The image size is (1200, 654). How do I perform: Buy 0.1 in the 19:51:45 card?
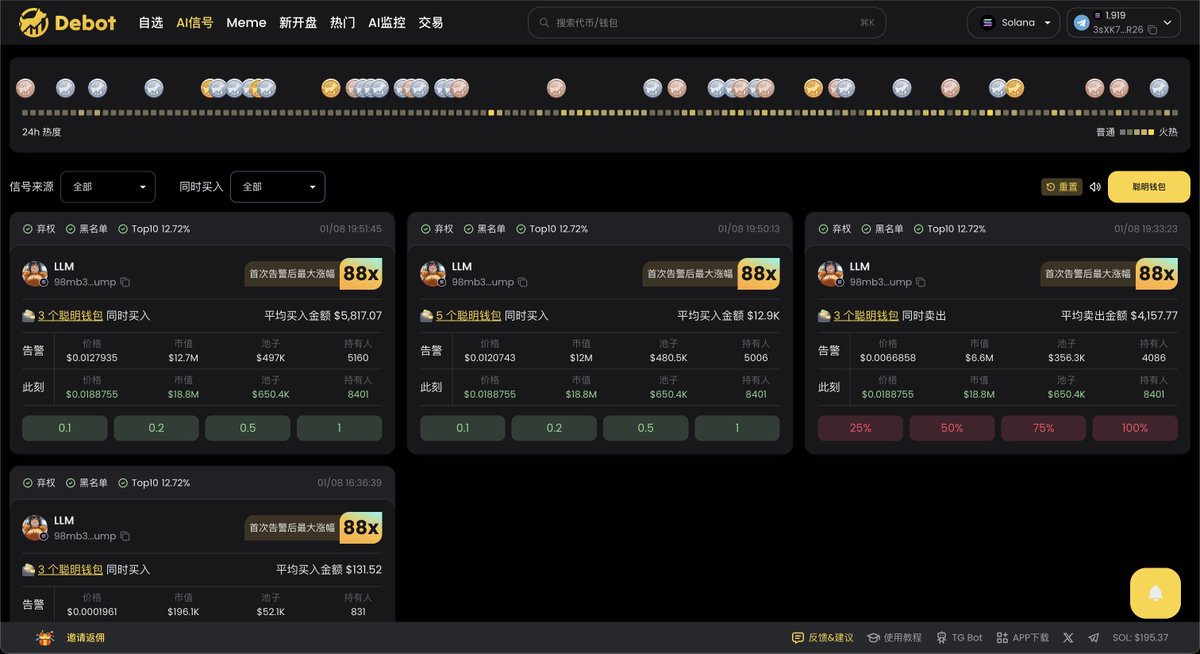click(x=65, y=428)
